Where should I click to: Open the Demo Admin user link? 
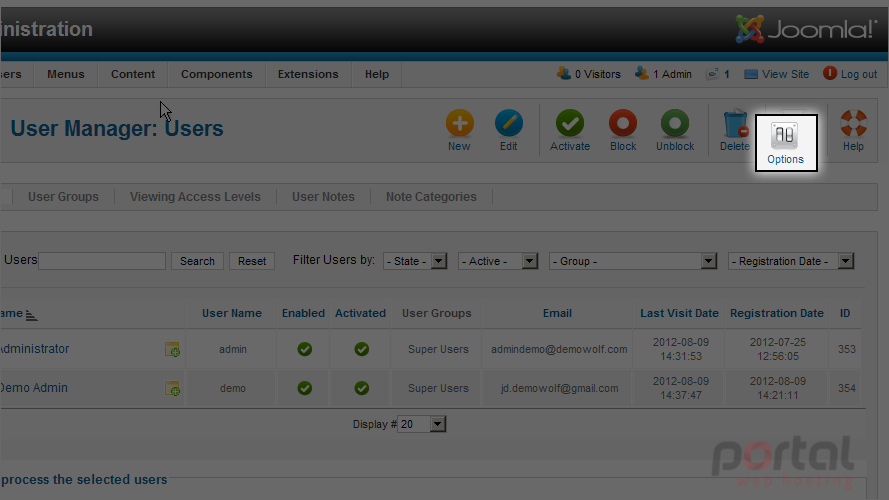[x=33, y=388]
